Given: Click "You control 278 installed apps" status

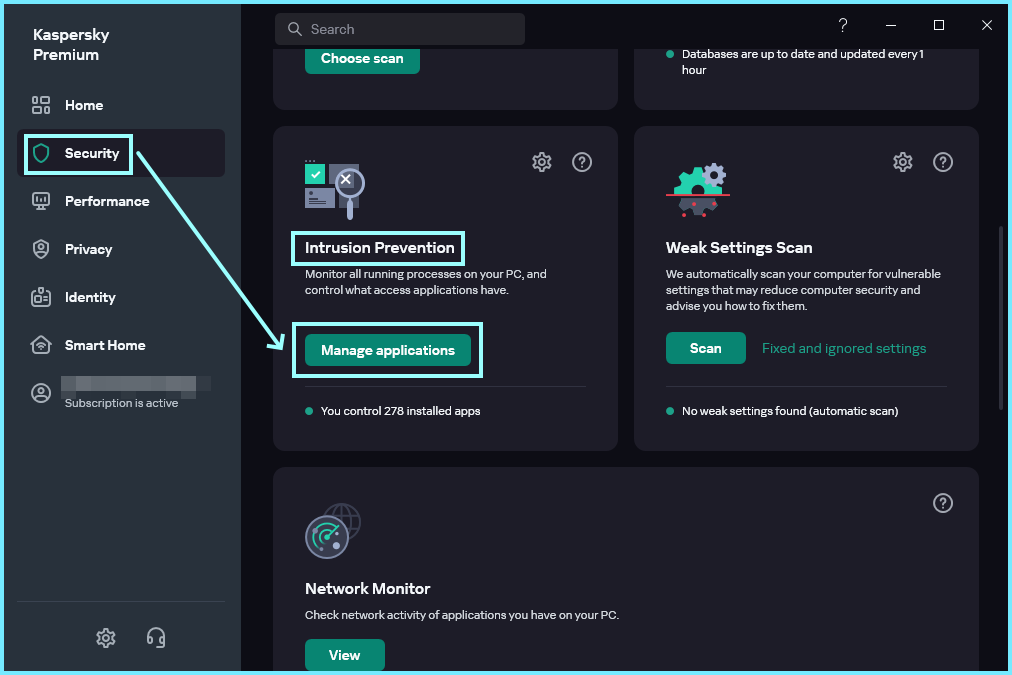Looking at the screenshot, I should tap(400, 411).
